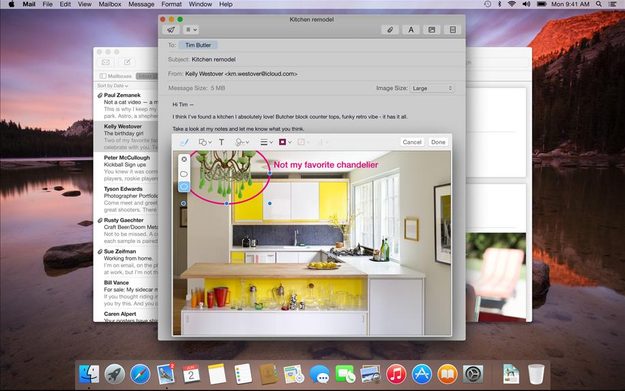625x391 pixels.
Task: Open FaceTime from the Dock
Action: click(345, 374)
